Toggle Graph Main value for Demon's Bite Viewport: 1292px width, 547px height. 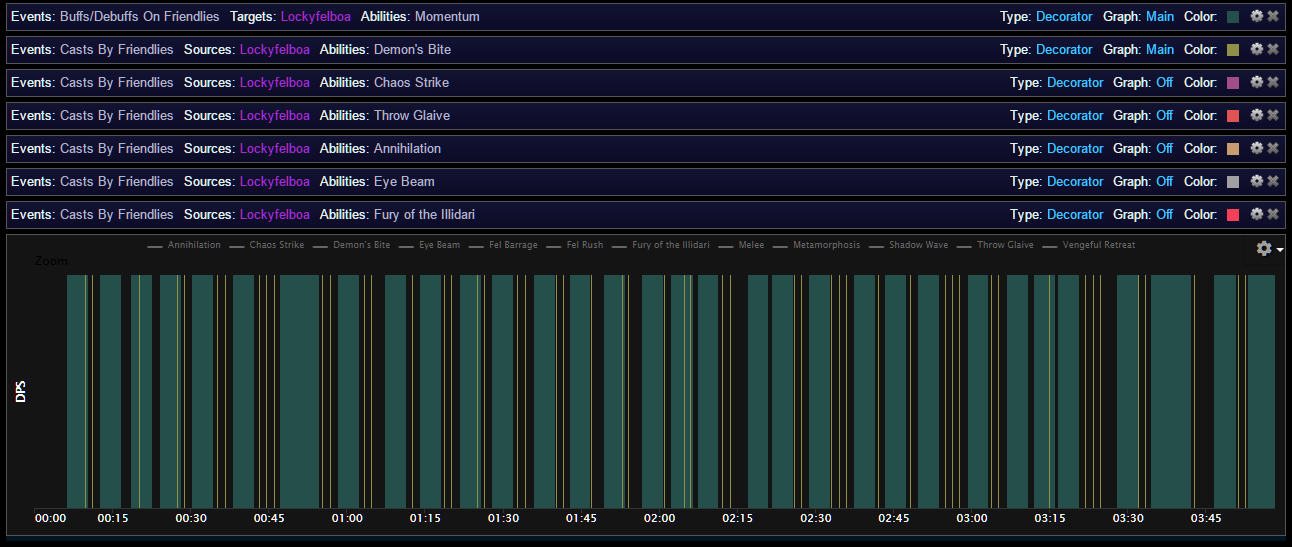point(1160,50)
